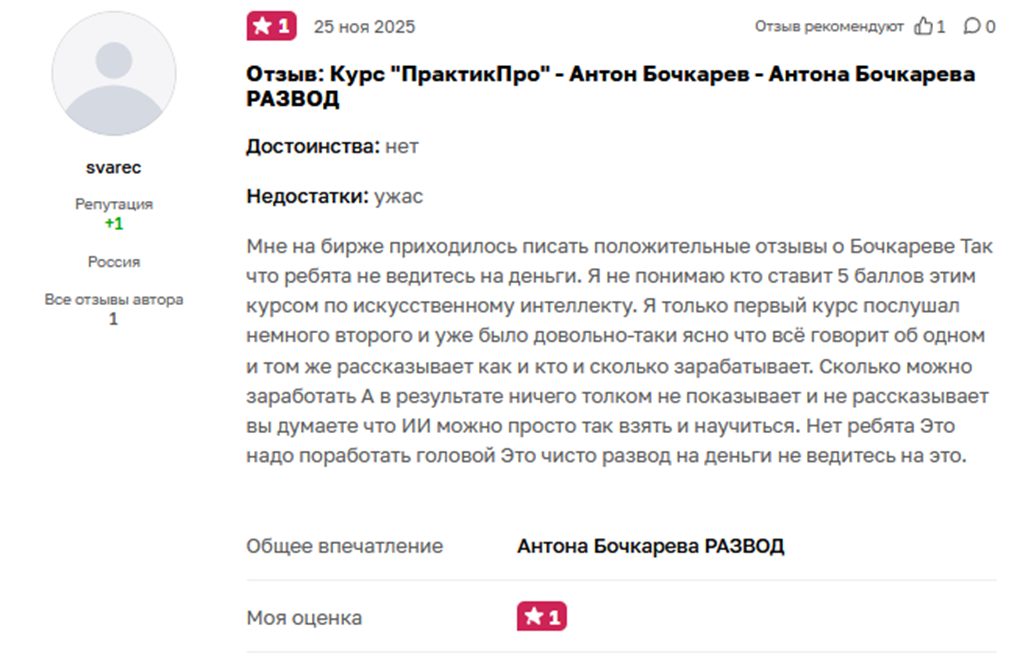The image size is (1034, 659).
Task: Click the Россия country label
Action: pos(114,262)
